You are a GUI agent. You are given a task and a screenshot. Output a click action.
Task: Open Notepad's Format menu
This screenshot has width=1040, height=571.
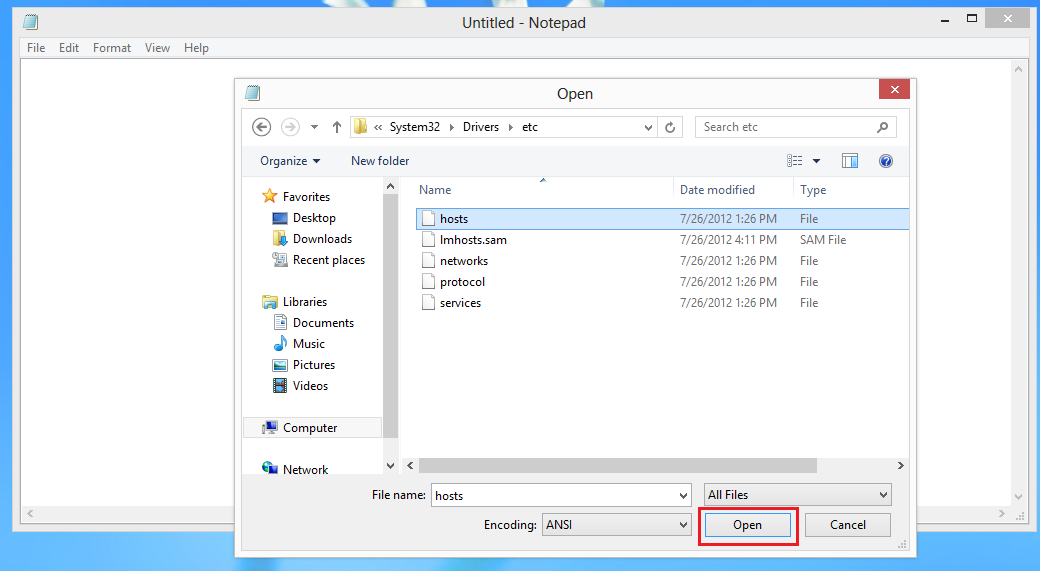pos(111,48)
